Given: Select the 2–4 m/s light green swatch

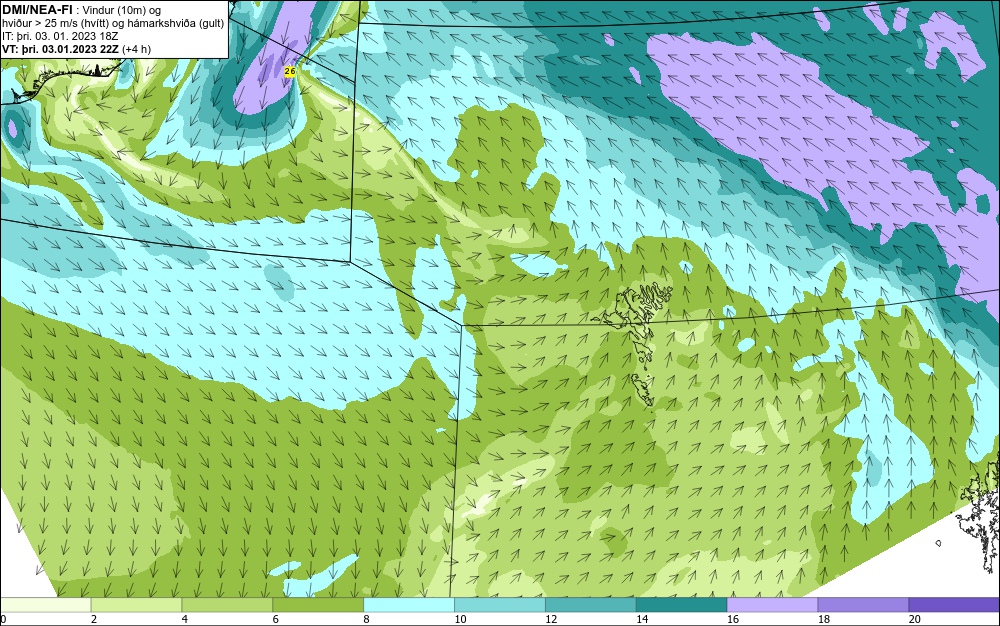Looking at the screenshot, I should pyautogui.click(x=136, y=605).
